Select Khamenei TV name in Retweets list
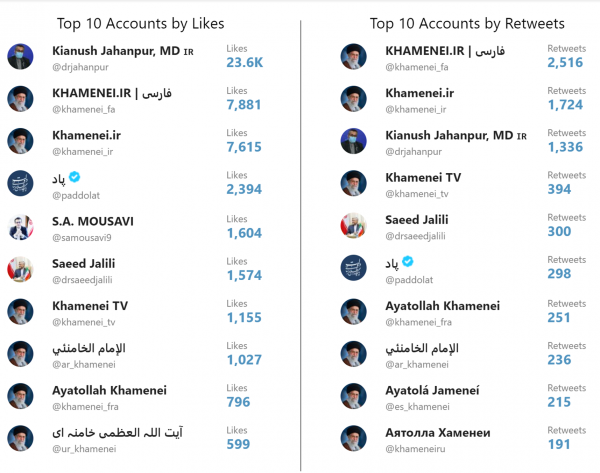 click(423, 178)
